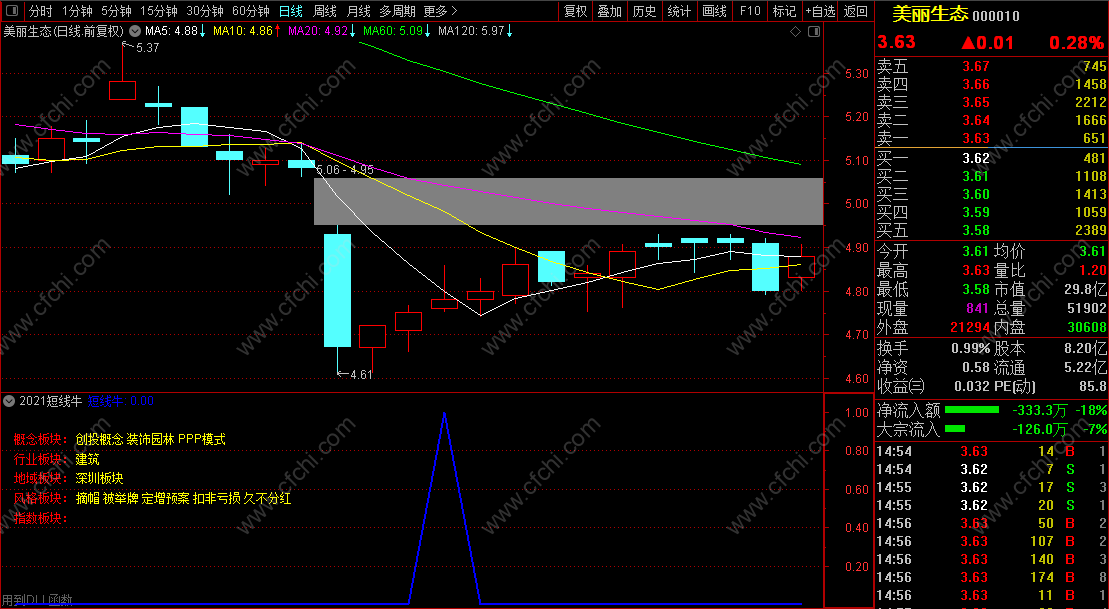Open the indicator settings arrow next to 美丽生态(日线.前复权)
Viewport: 1109px width, 609px height.
click(134, 31)
